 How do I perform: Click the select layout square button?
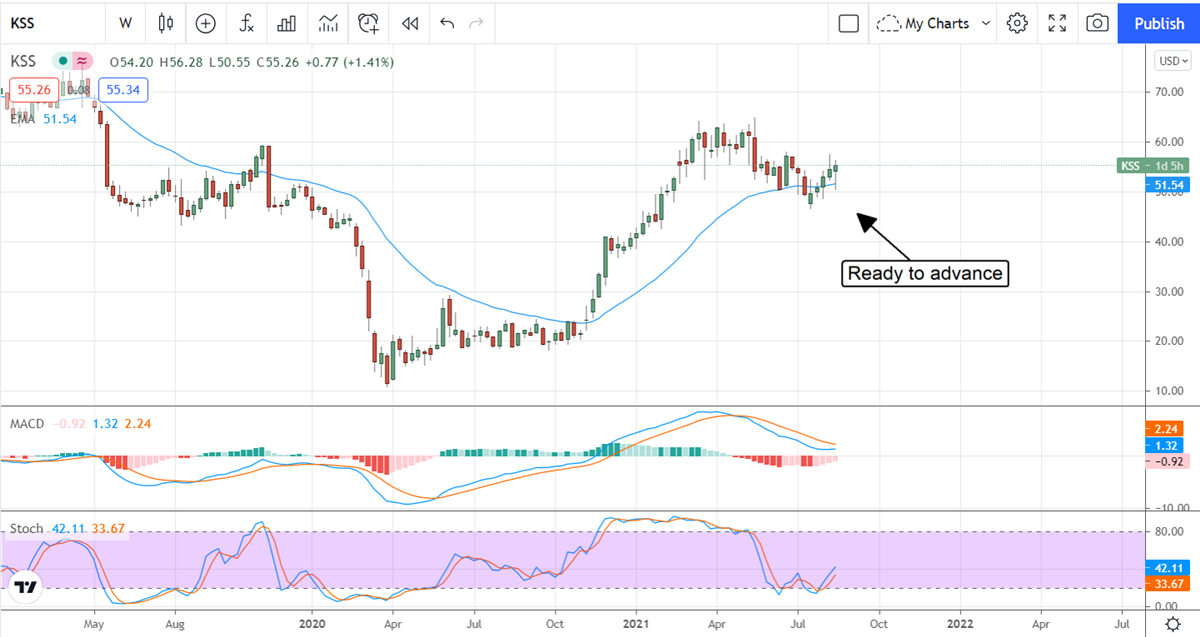(x=849, y=23)
